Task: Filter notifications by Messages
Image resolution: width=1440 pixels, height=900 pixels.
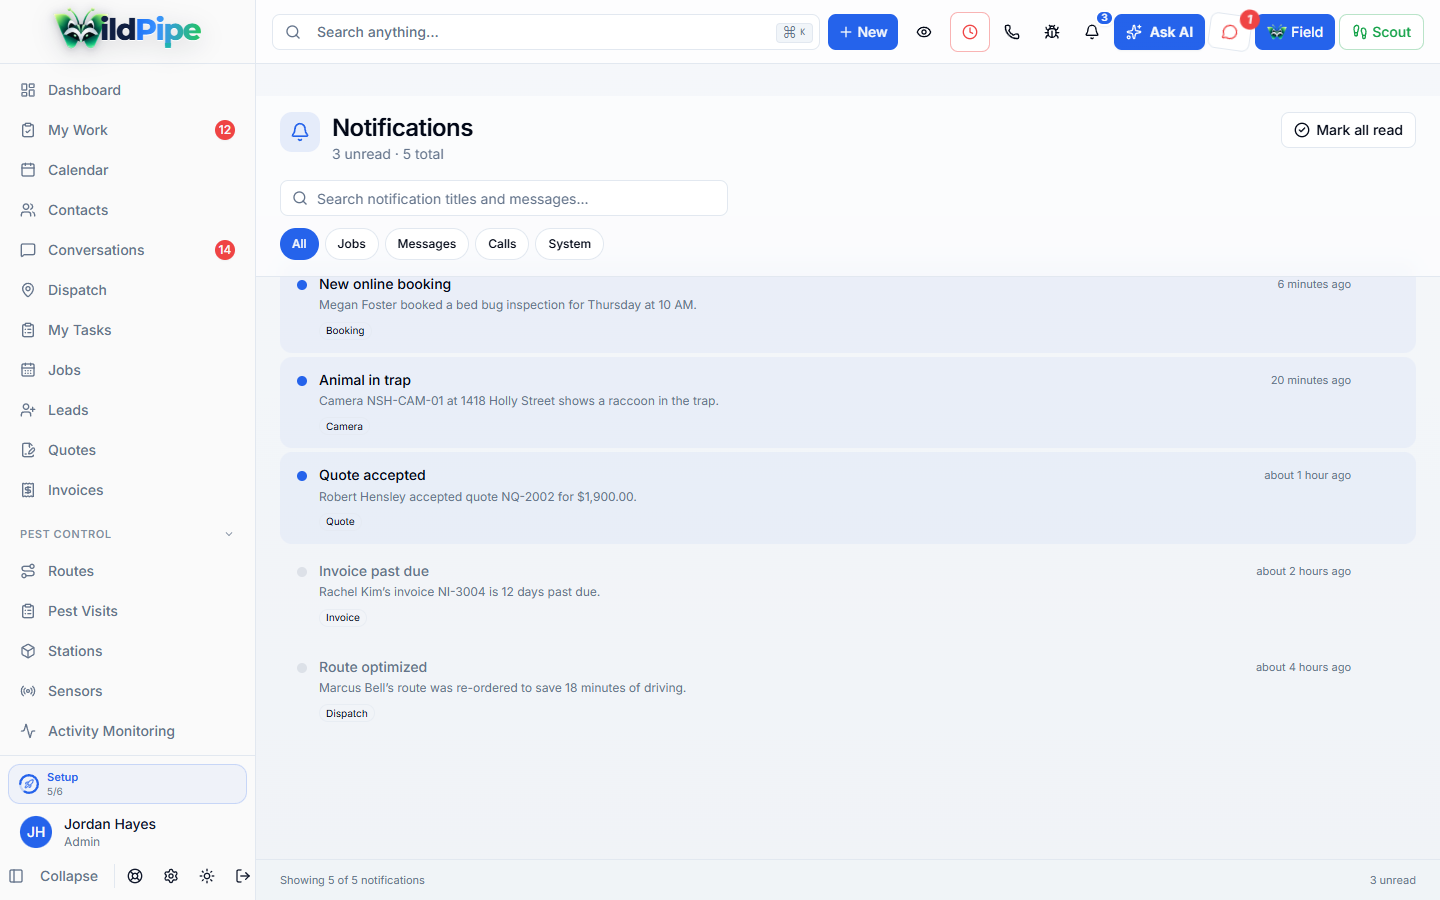Action: (x=427, y=244)
